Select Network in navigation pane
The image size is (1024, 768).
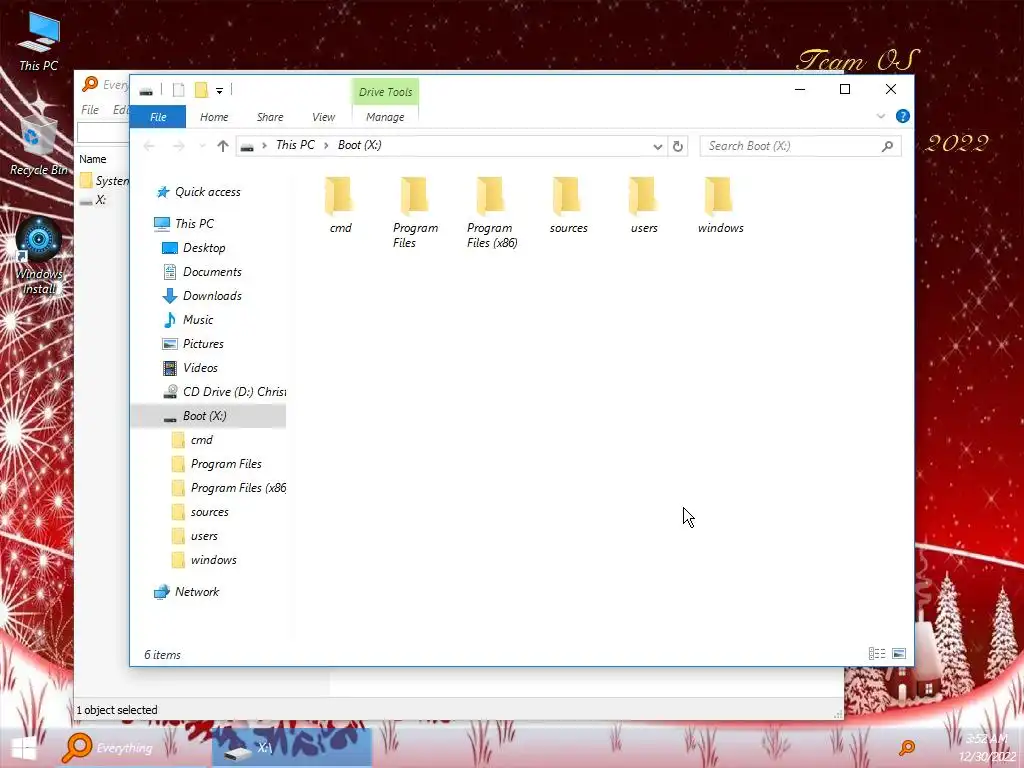197,592
